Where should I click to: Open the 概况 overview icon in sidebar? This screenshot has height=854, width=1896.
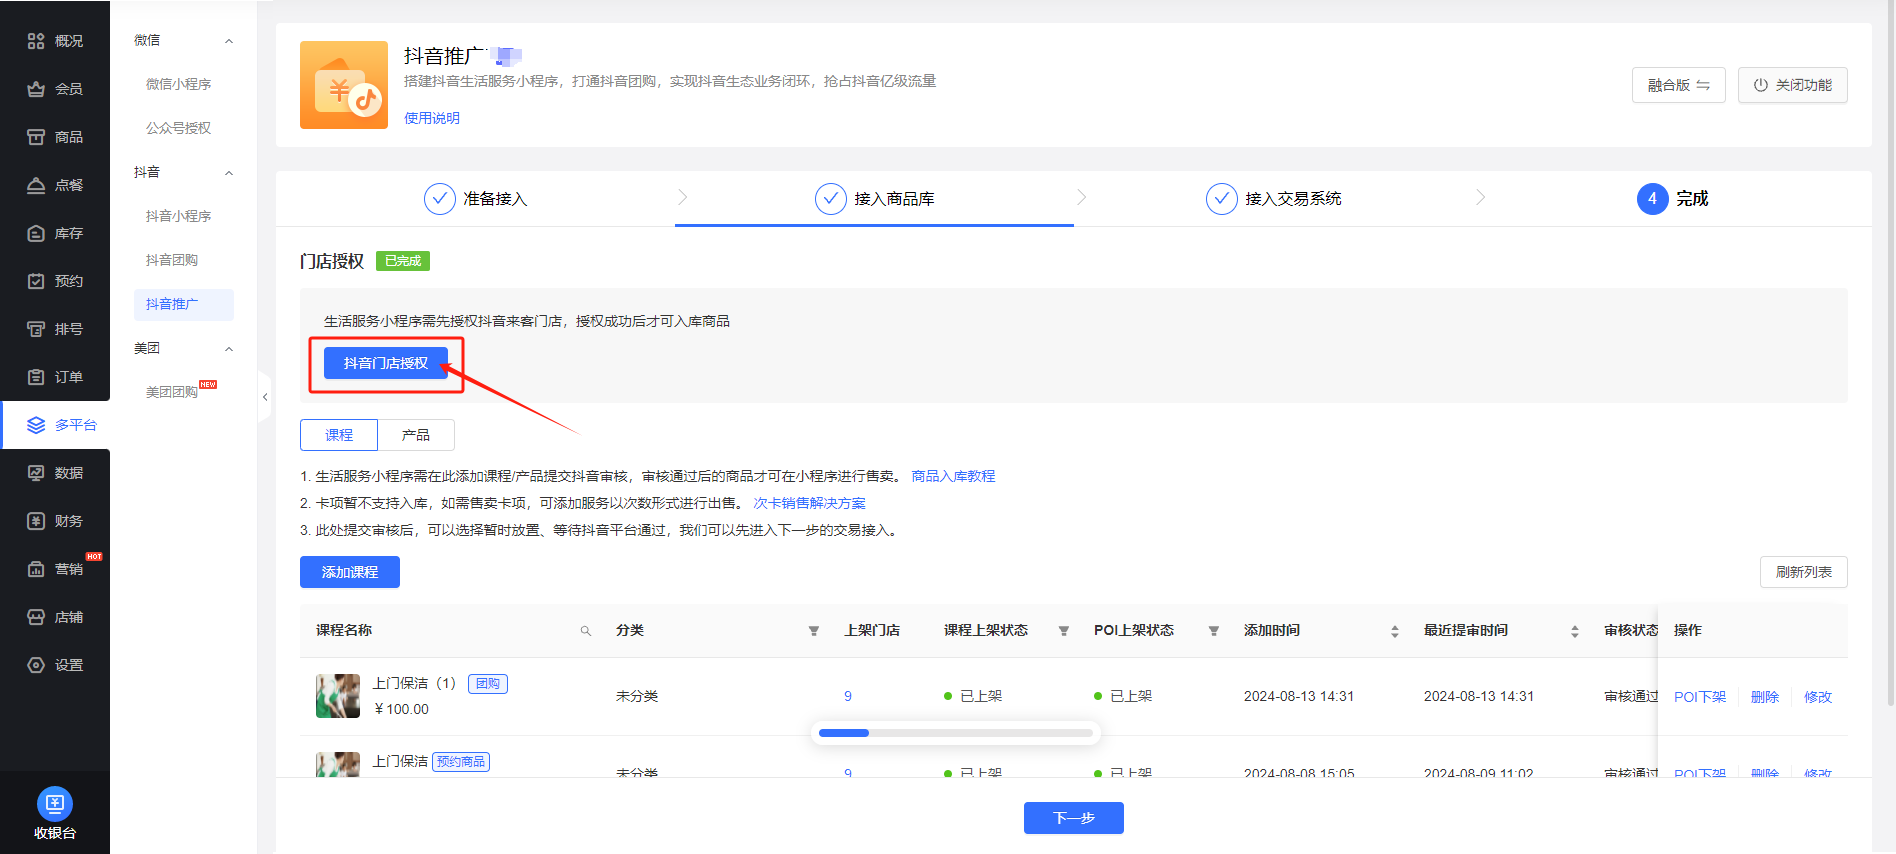[36, 41]
